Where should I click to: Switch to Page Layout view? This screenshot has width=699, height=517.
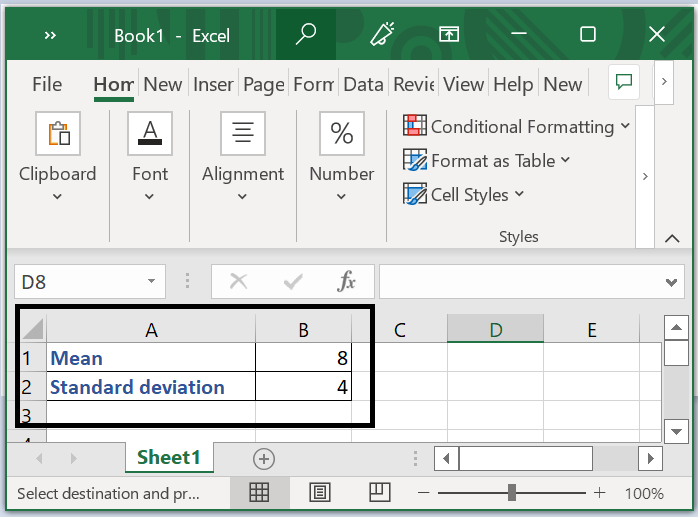pyautogui.click(x=320, y=492)
